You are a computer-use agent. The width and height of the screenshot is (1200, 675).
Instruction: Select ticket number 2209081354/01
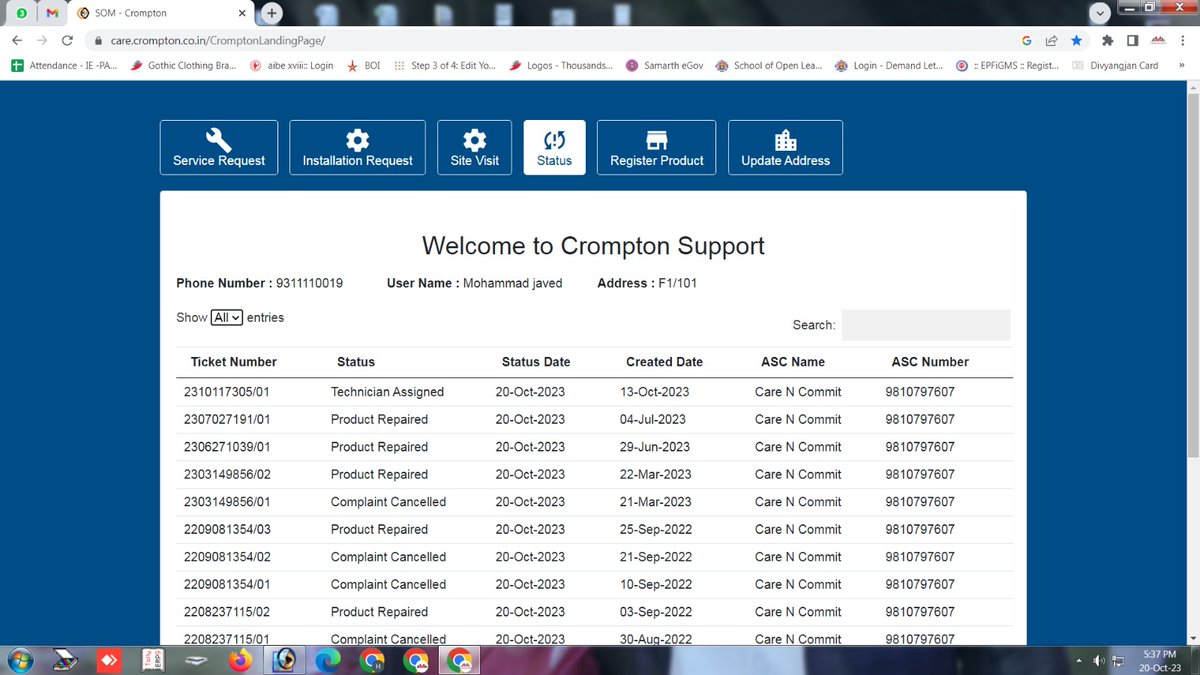(227, 584)
